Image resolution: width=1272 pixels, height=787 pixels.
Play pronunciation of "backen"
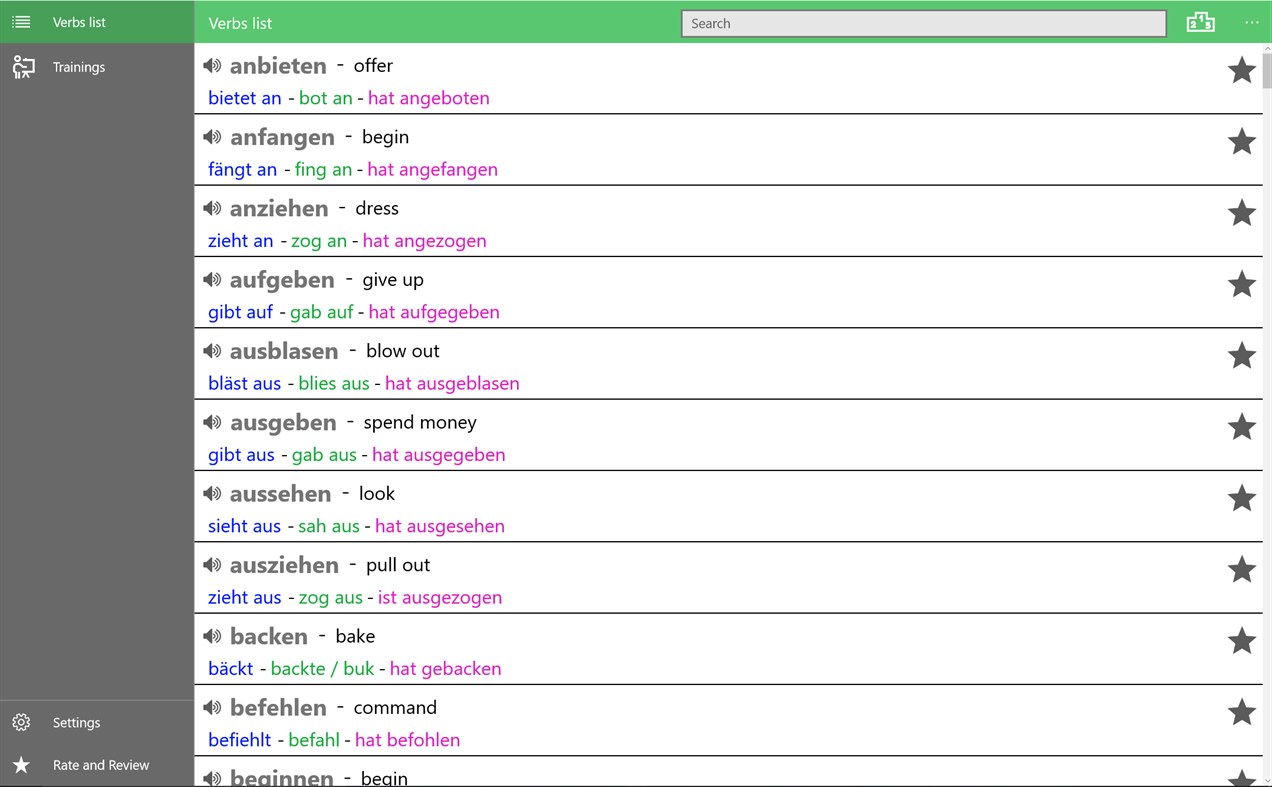[212, 636]
